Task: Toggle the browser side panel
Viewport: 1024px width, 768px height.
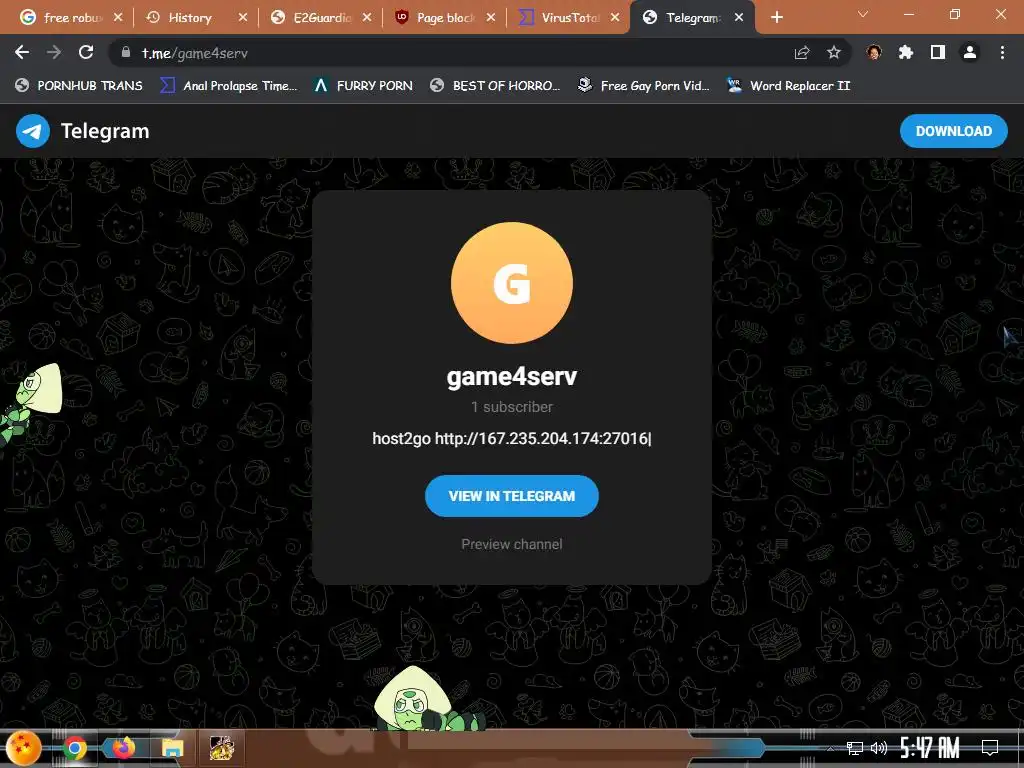Action: click(x=938, y=53)
